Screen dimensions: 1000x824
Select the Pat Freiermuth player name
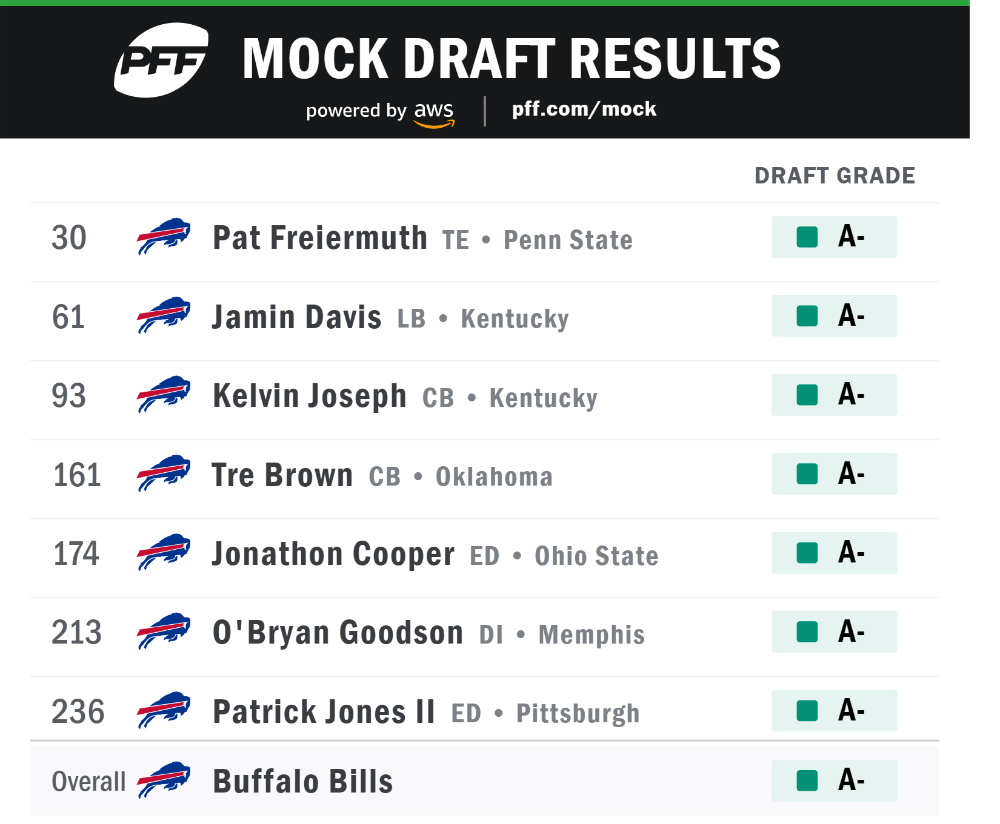click(x=320, y=238)
